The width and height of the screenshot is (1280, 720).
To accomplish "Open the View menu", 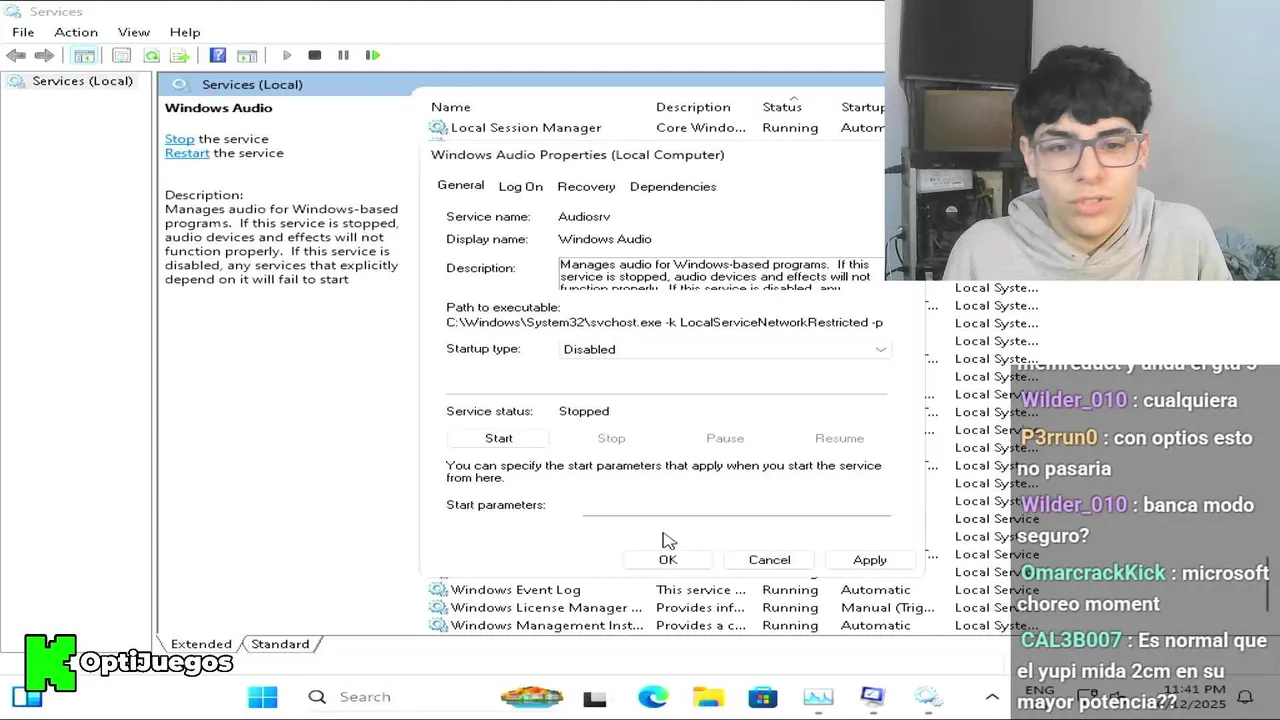I will (133, 32).
